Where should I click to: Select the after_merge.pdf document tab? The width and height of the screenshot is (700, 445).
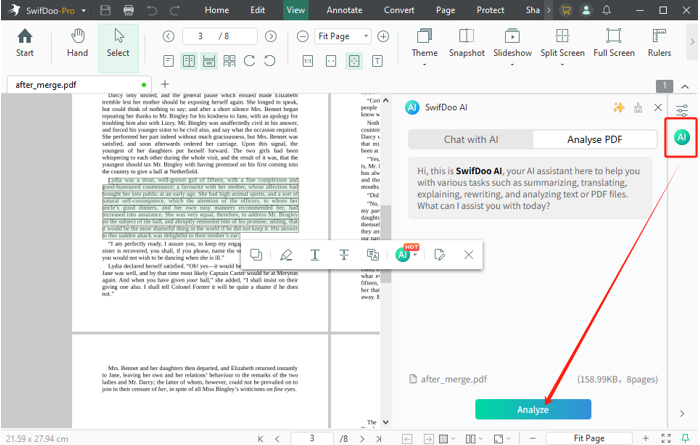(79, 84)
